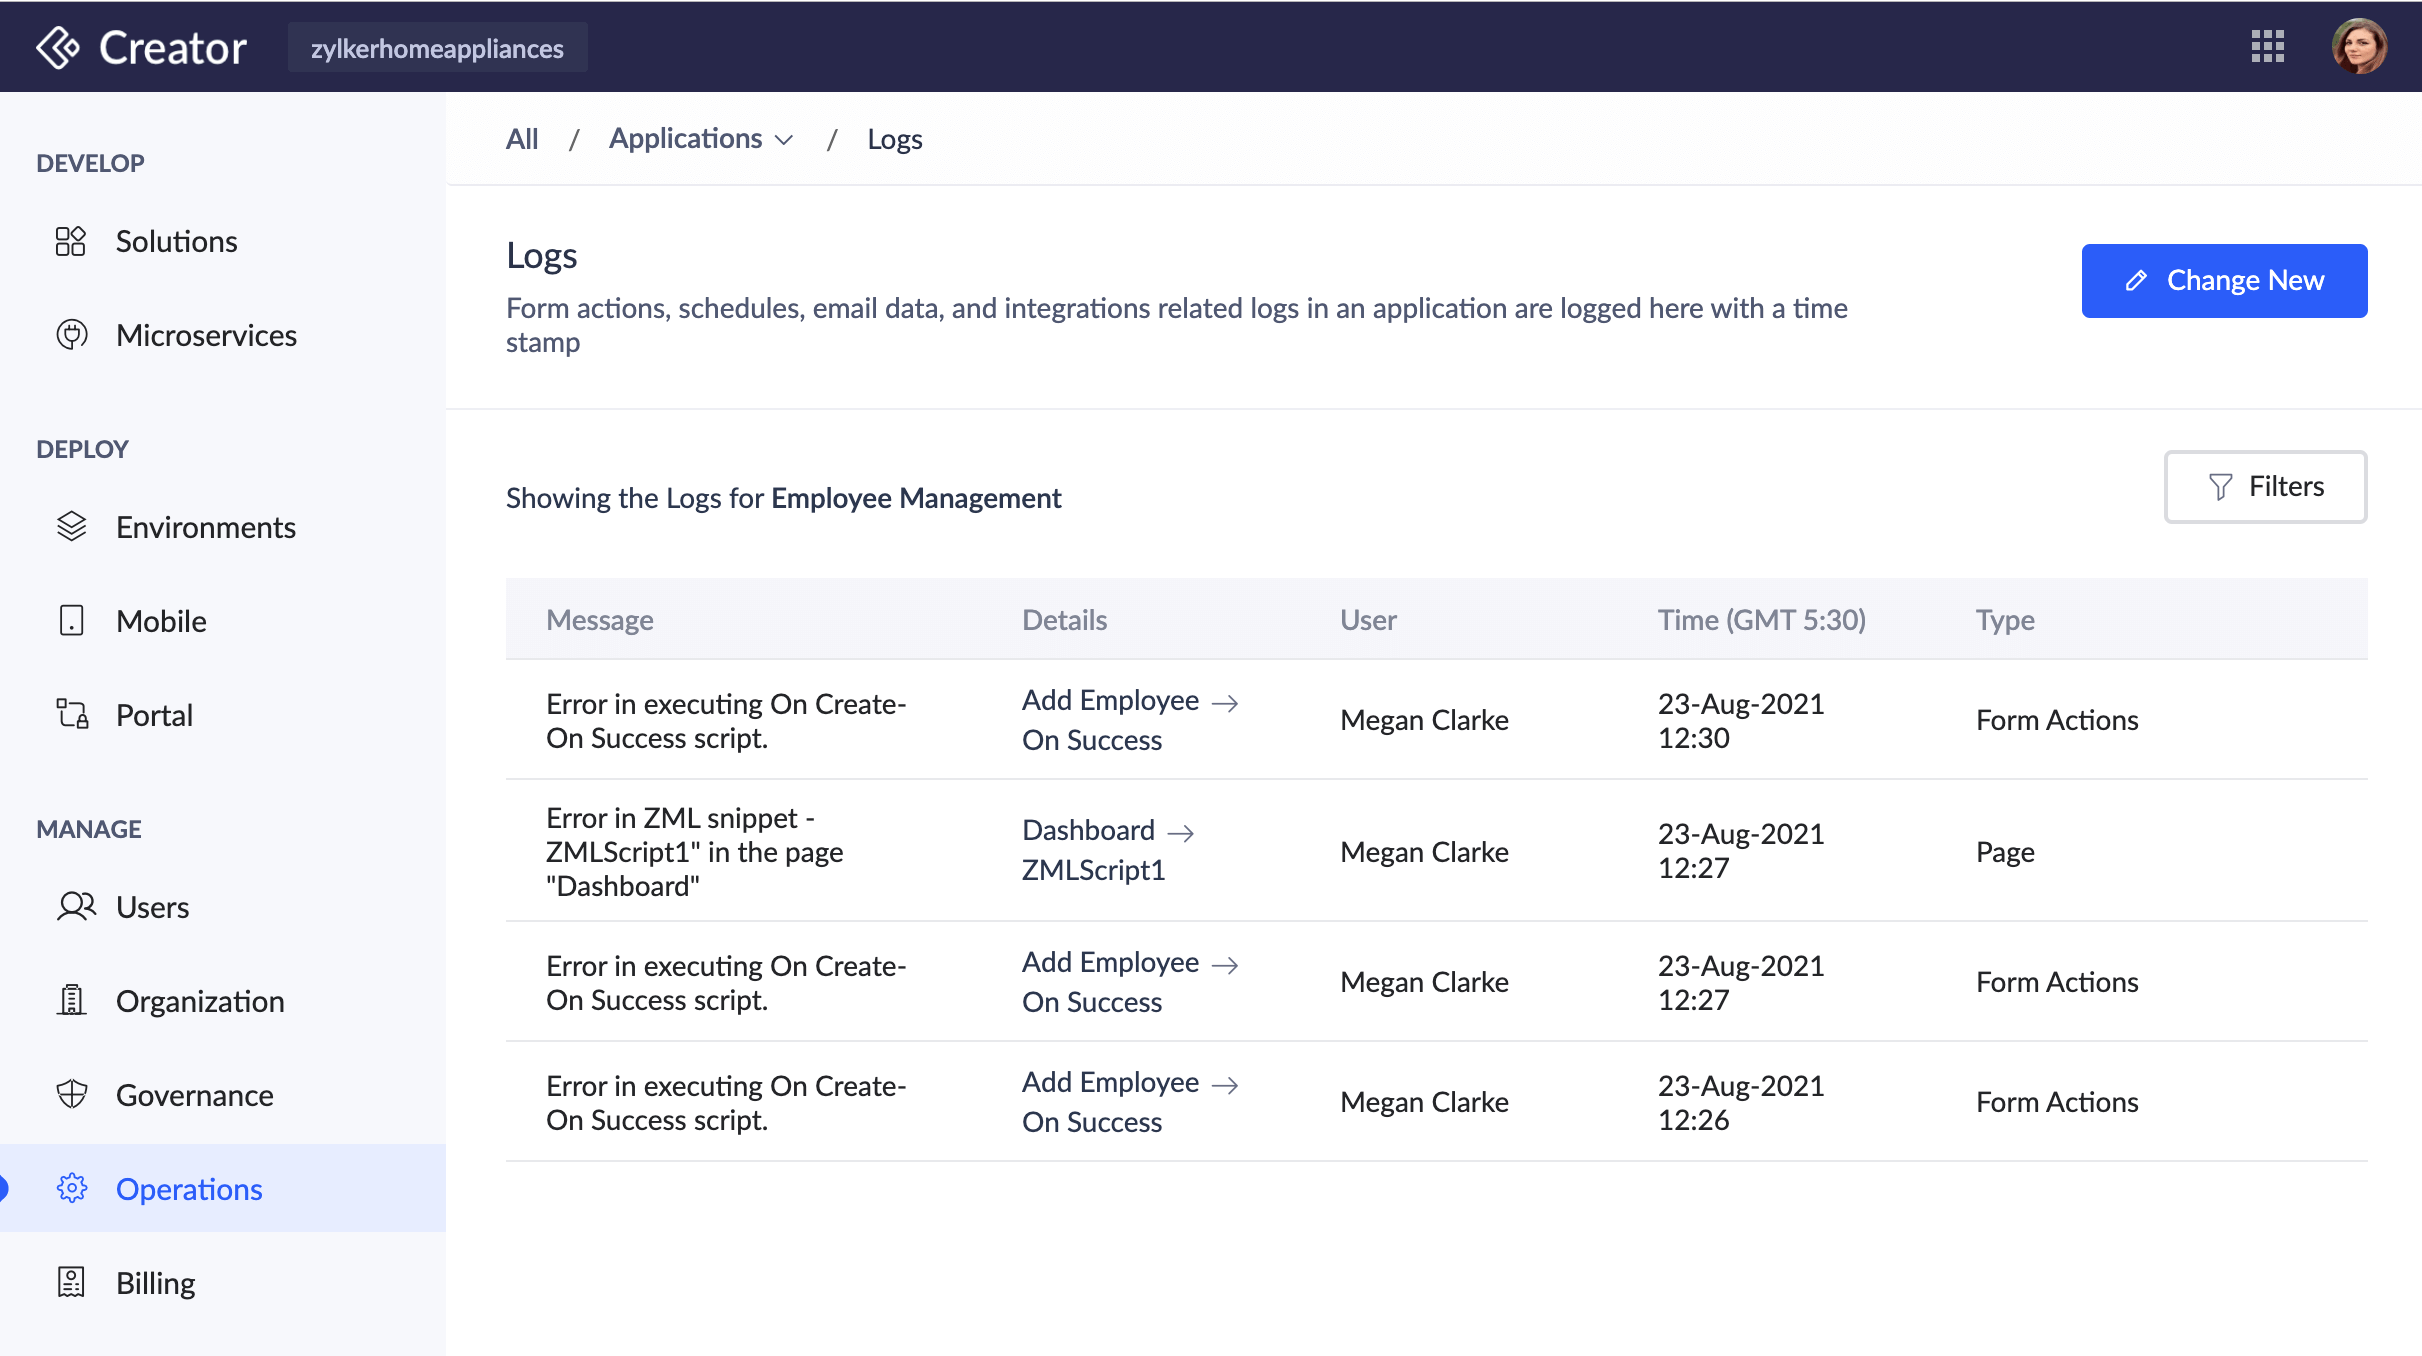
Task: Click the User column header
Action: pyautogui.click(x=1368, y=620)
